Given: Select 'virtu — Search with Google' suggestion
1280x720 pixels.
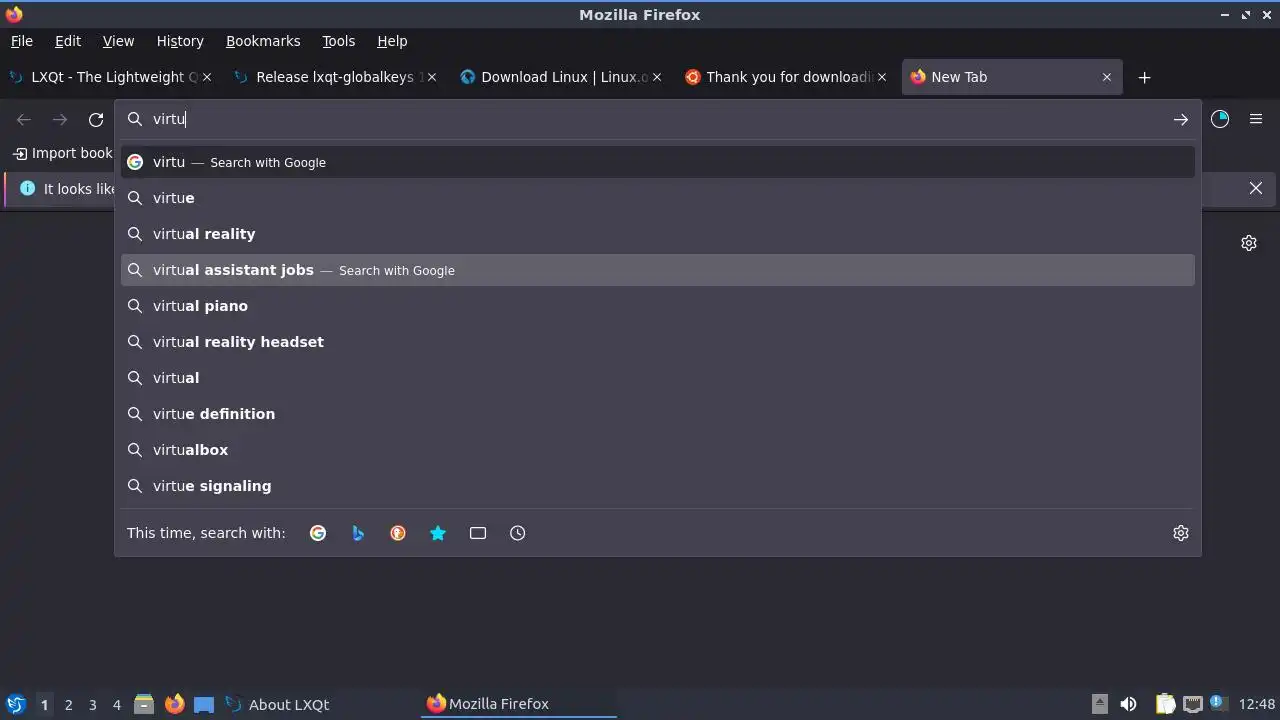Looking at the screenshot, I should 658,162.
